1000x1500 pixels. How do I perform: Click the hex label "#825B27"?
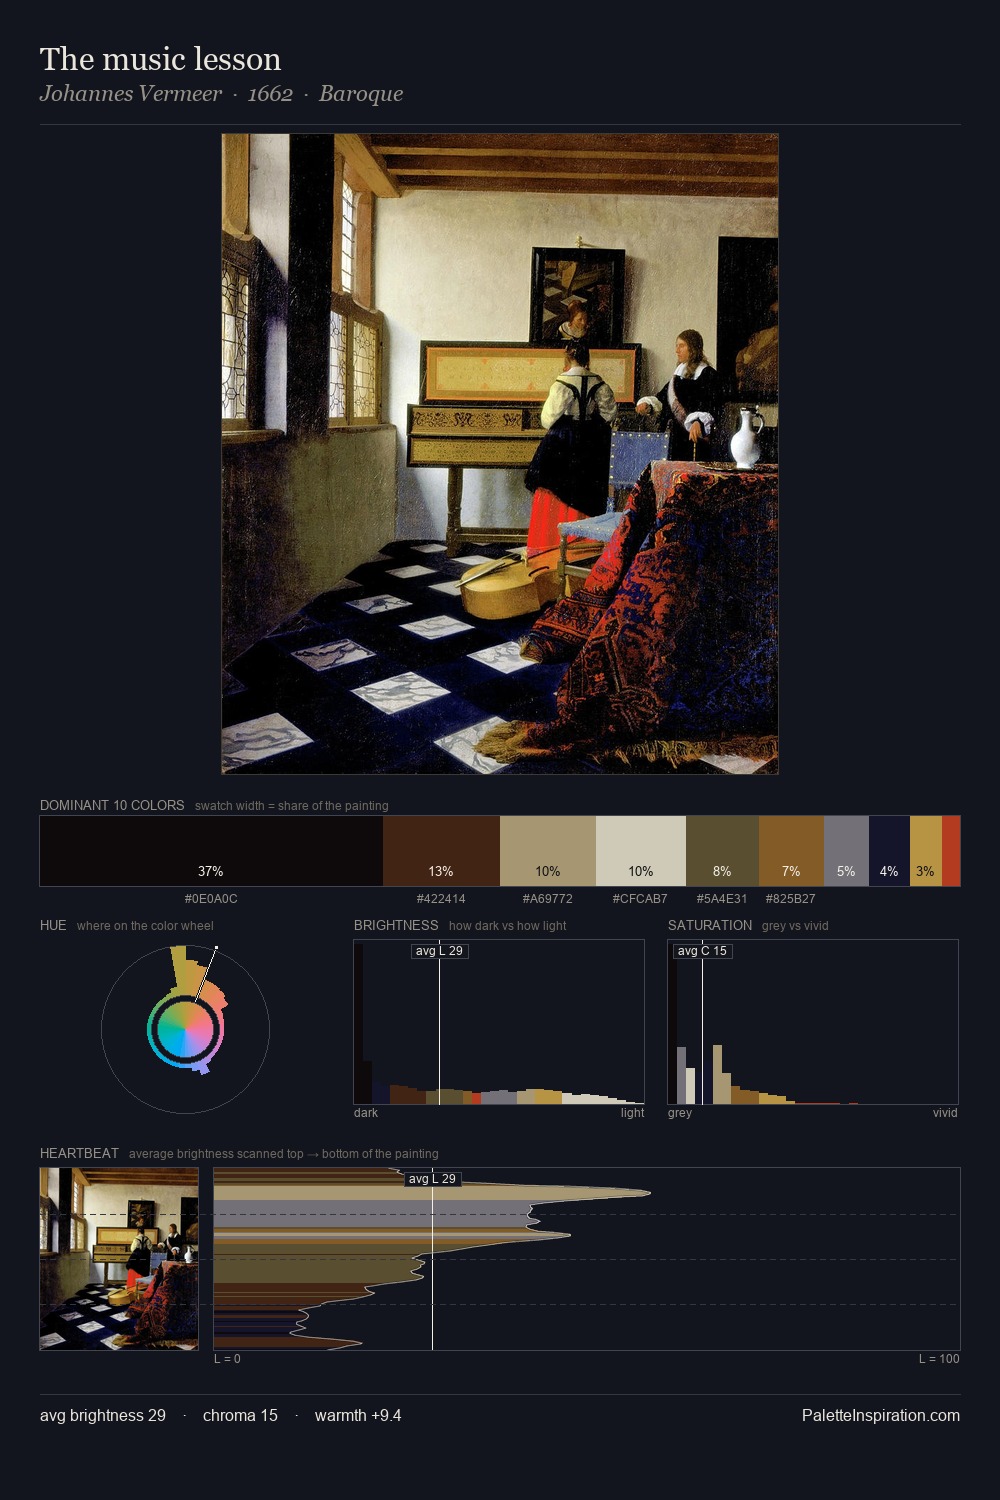click(x=791, y=899)
